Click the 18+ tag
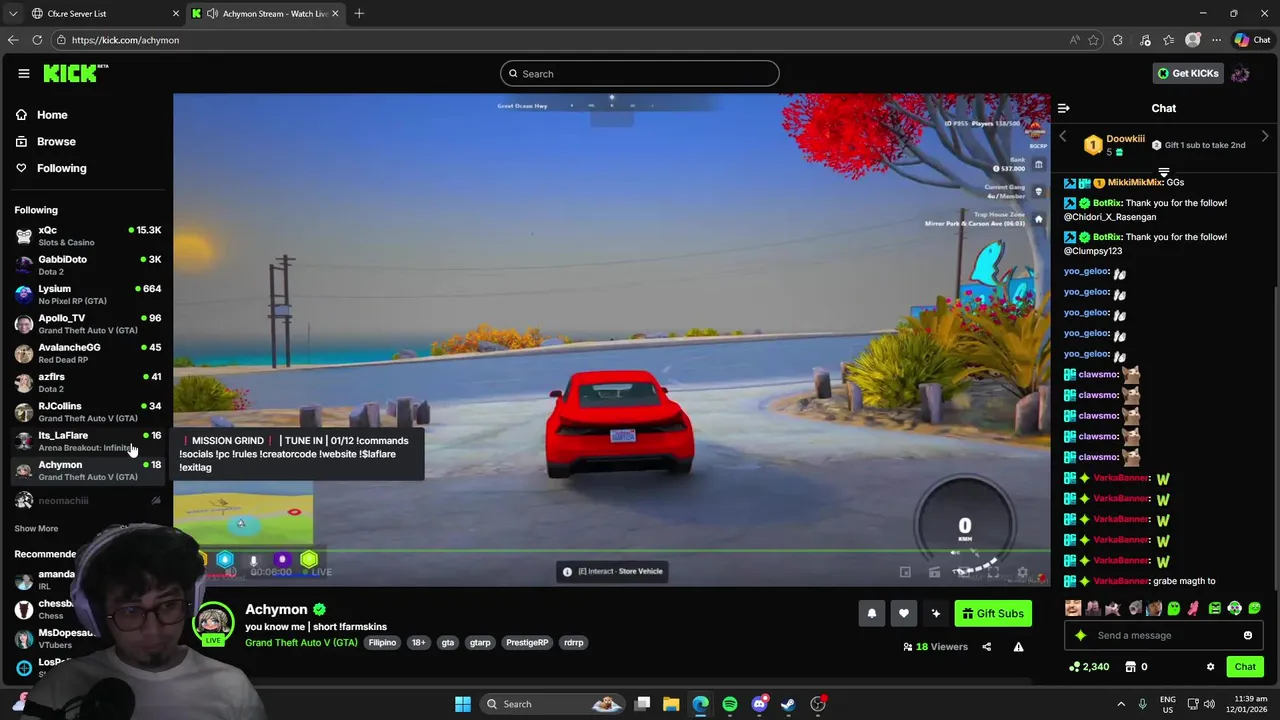The width and height of the screenshot is (1280, 720). point(418,643)
